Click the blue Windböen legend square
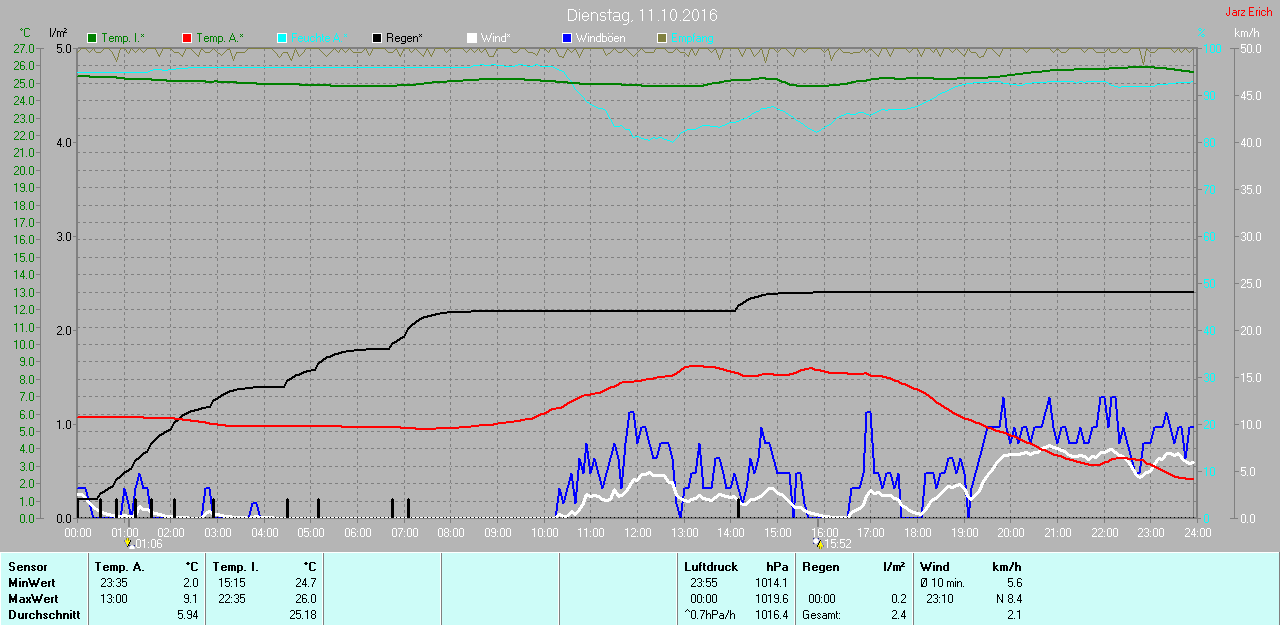 point(567,38)
